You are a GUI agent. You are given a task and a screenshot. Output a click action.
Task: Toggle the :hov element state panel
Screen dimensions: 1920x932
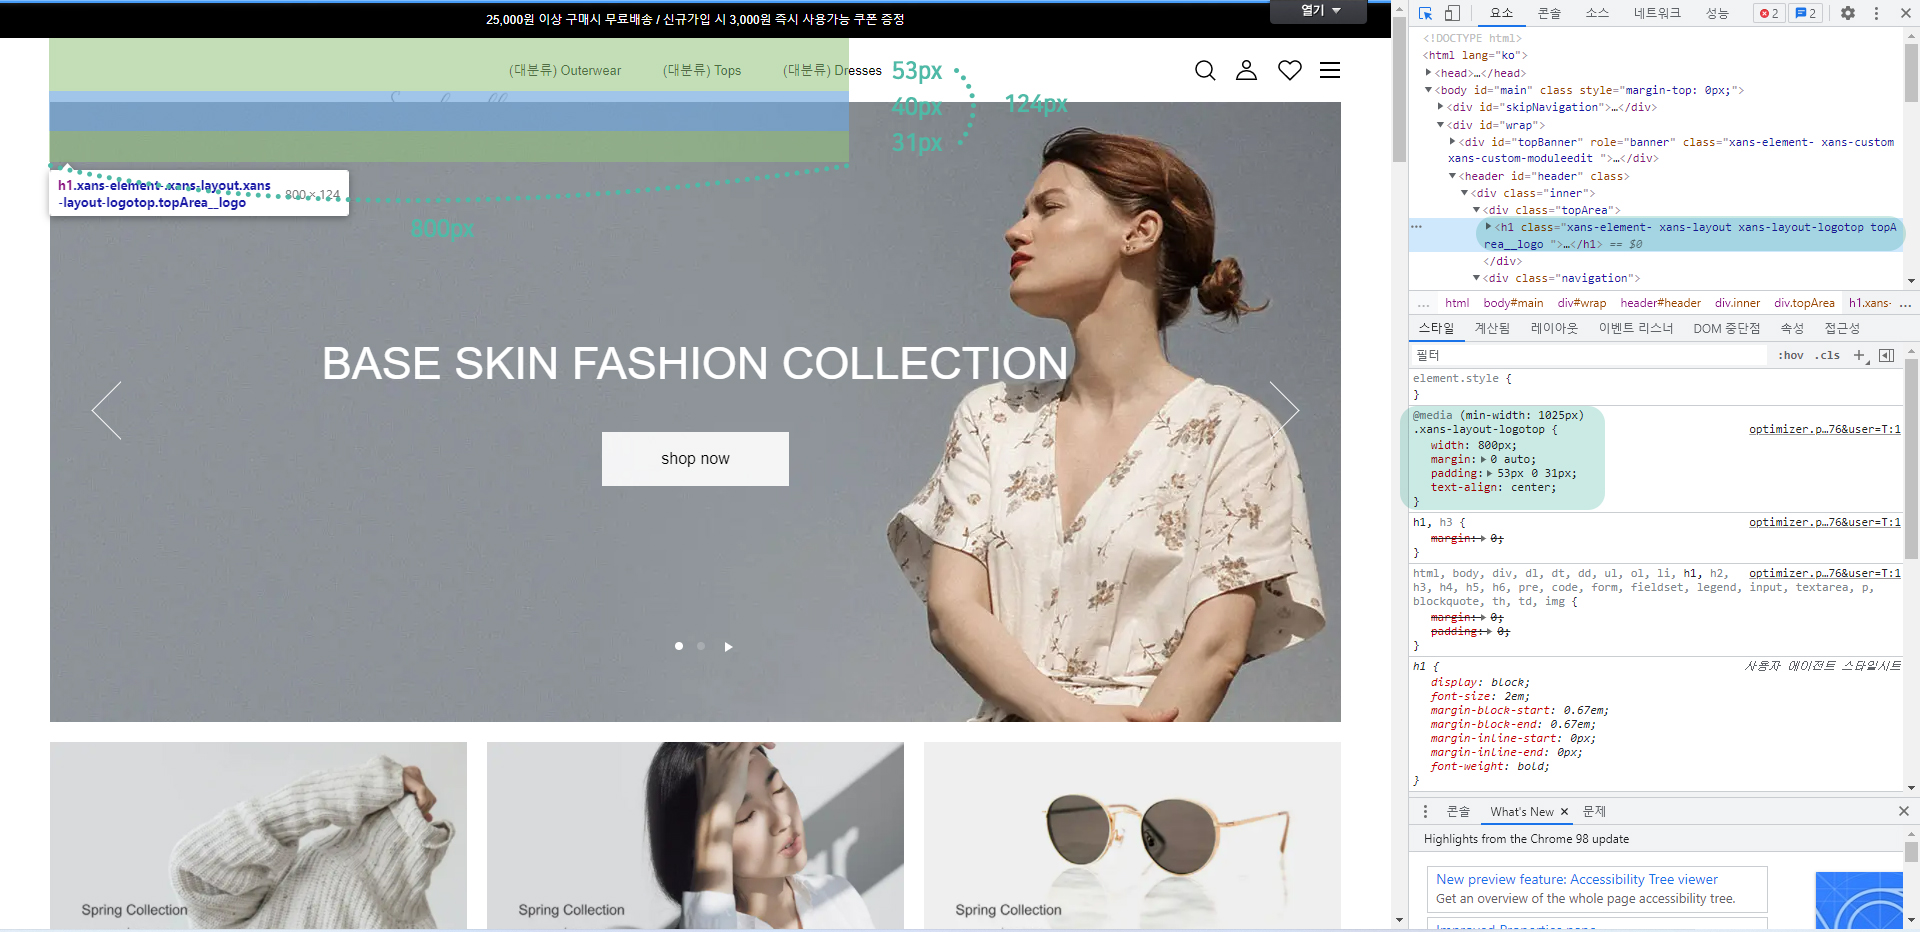[x=1791, y=355]
